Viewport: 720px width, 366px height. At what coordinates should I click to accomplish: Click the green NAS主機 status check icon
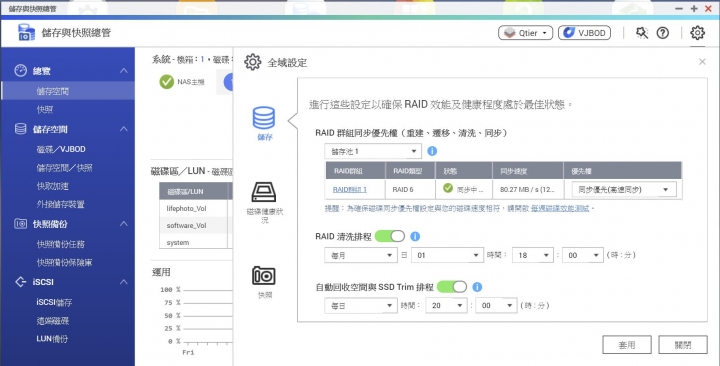[166, 82]
